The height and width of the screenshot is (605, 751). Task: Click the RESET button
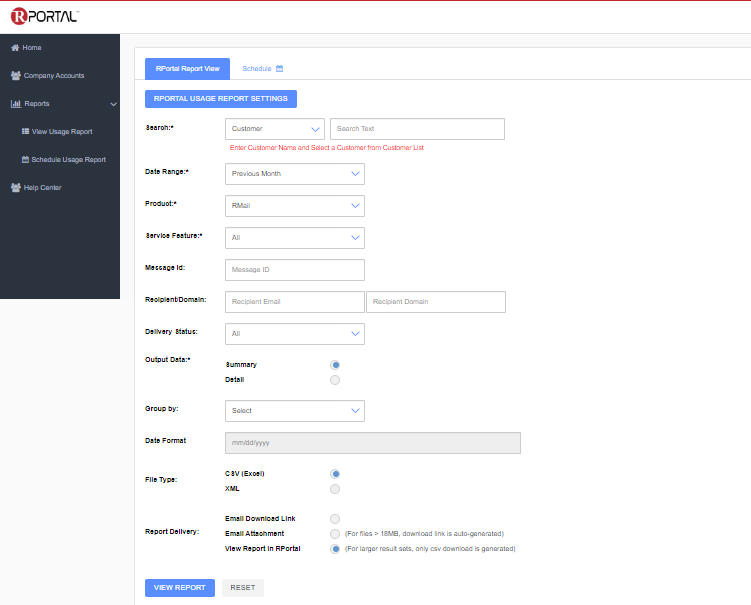pos(243,588)
